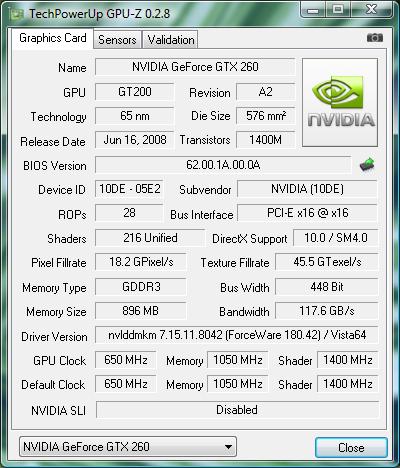400x468 pixels.
Task: Click the ROPs value 28
Action: coord(129,213)
